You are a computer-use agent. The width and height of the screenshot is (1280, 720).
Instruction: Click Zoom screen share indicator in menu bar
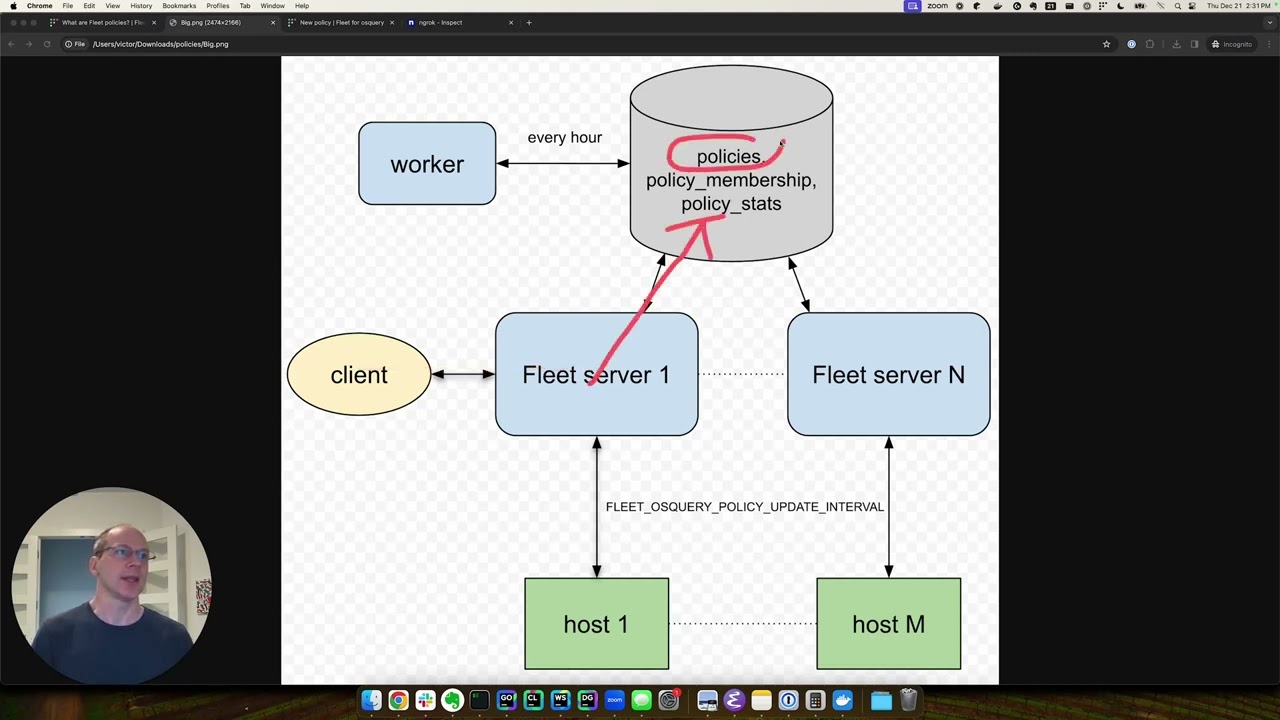(x=912, y=6)
